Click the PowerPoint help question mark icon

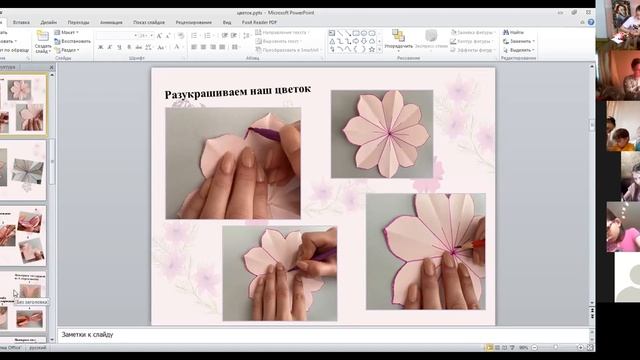tap(591, 22)
